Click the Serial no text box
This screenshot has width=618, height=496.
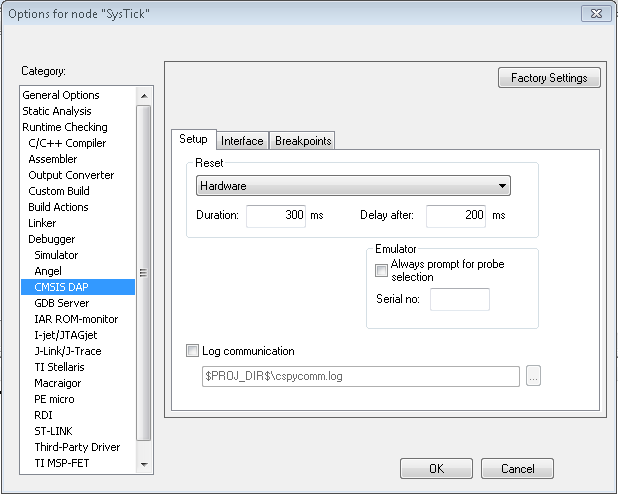coord(460,300)
